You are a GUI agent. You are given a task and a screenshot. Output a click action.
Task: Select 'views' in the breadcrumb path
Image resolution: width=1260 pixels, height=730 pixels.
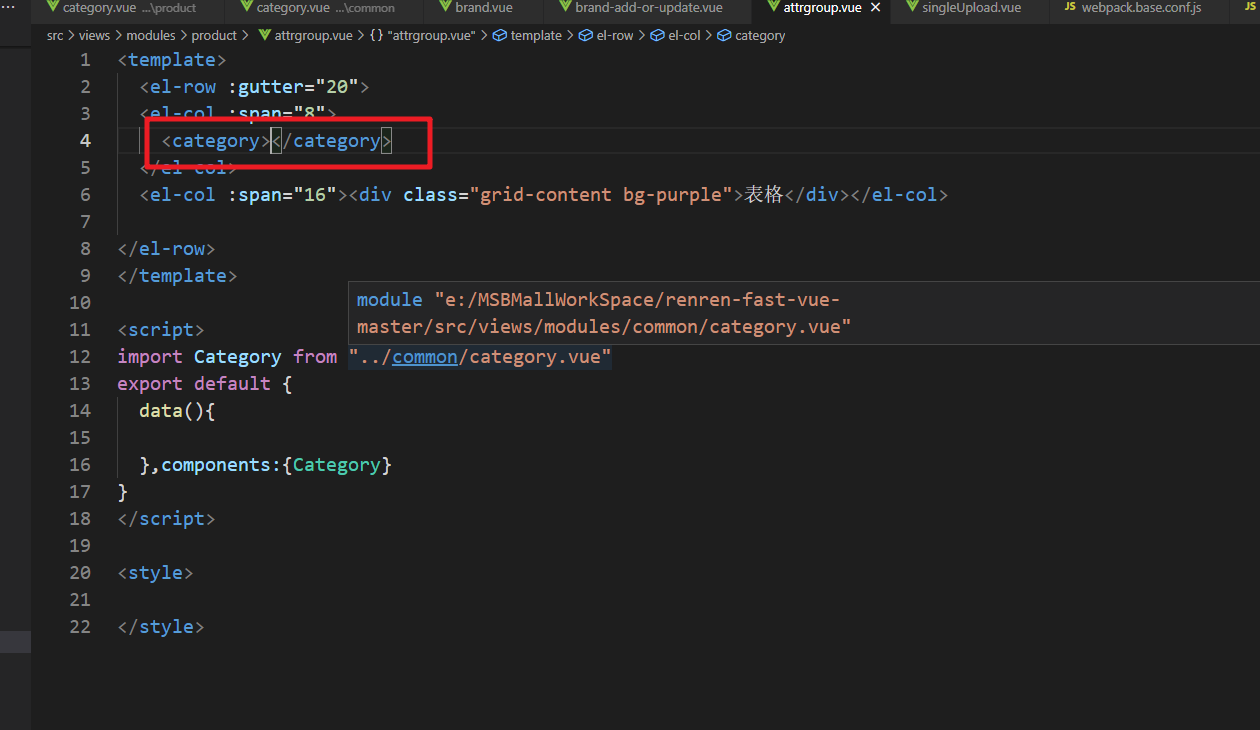[x=95, y=35]
